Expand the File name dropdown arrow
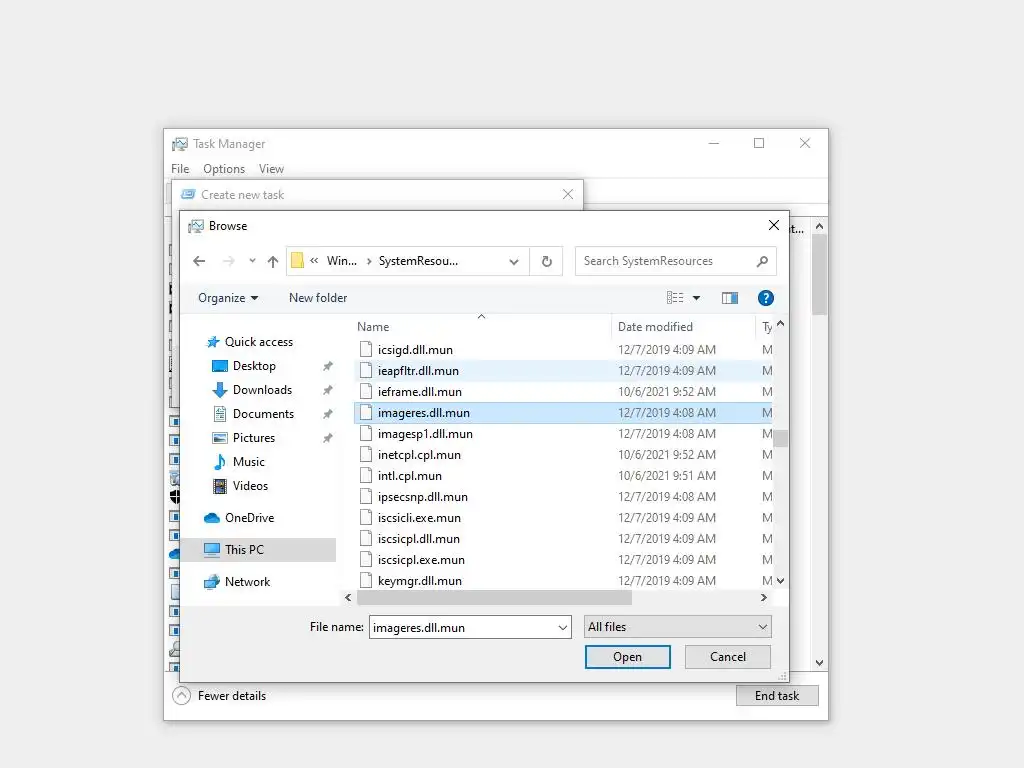The width and height of the screenshot is (1024, 768). (x=563, y=628)
